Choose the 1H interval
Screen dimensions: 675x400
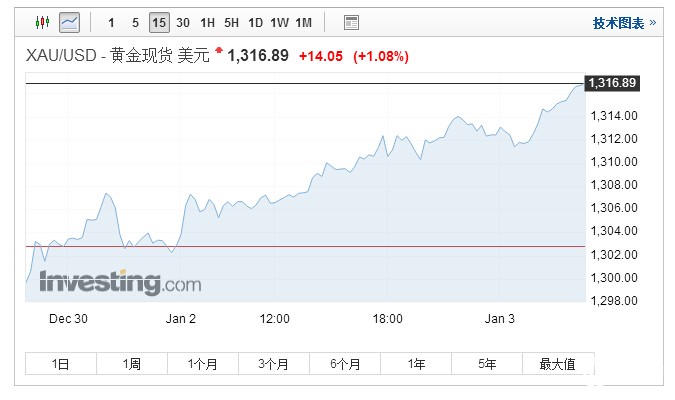click(207, 22)
